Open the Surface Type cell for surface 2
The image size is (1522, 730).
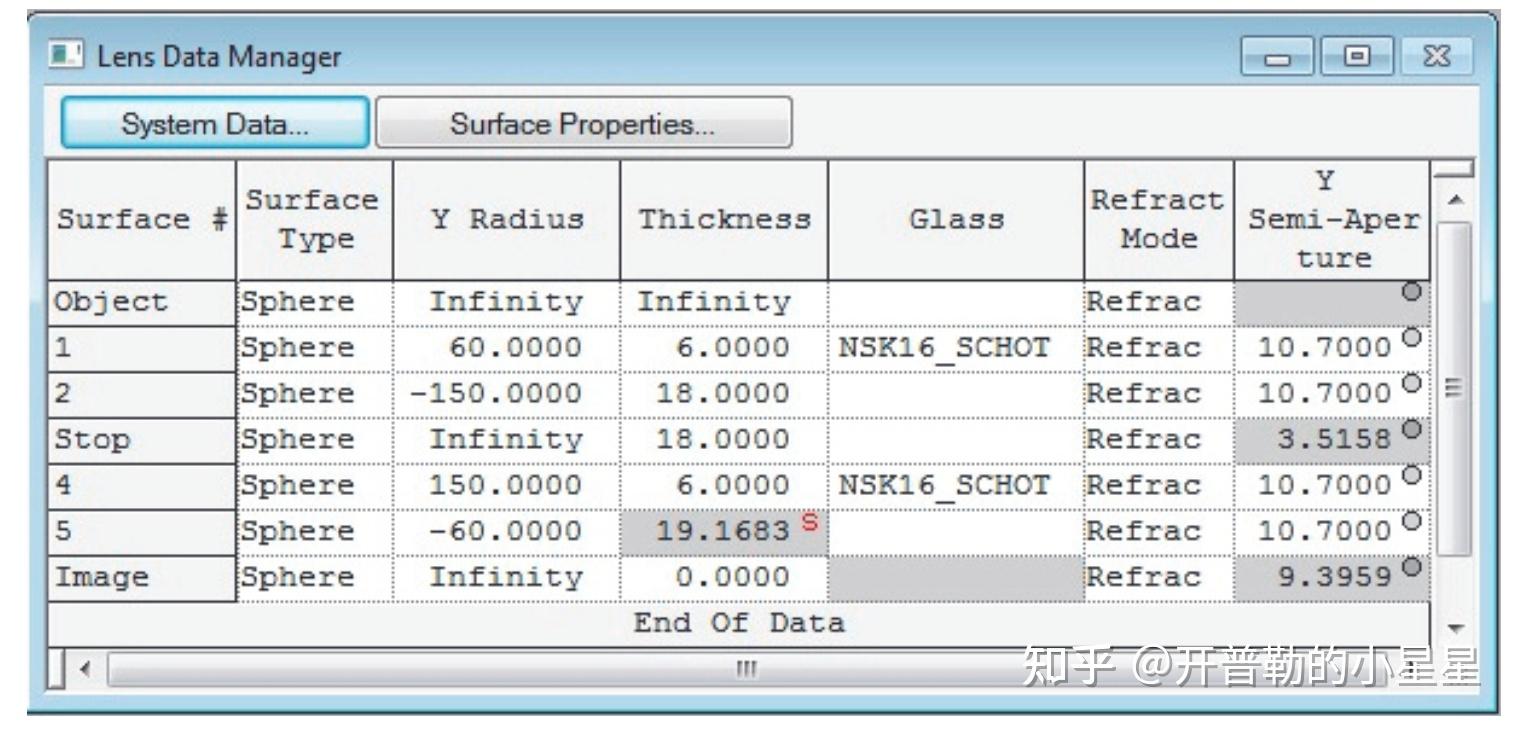[x=313, y=393]
